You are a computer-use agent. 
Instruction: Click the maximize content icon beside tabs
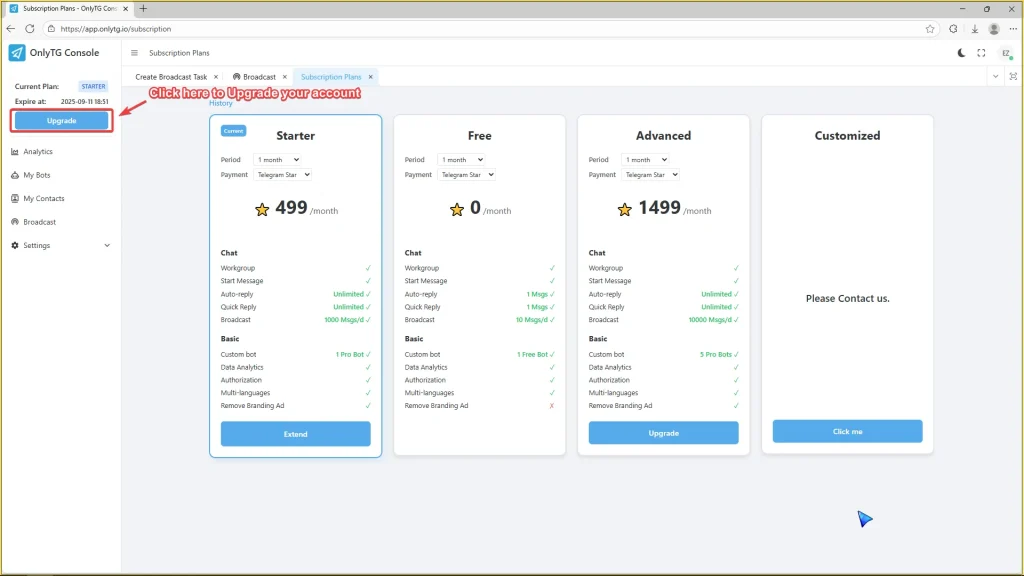(1014, 76)
